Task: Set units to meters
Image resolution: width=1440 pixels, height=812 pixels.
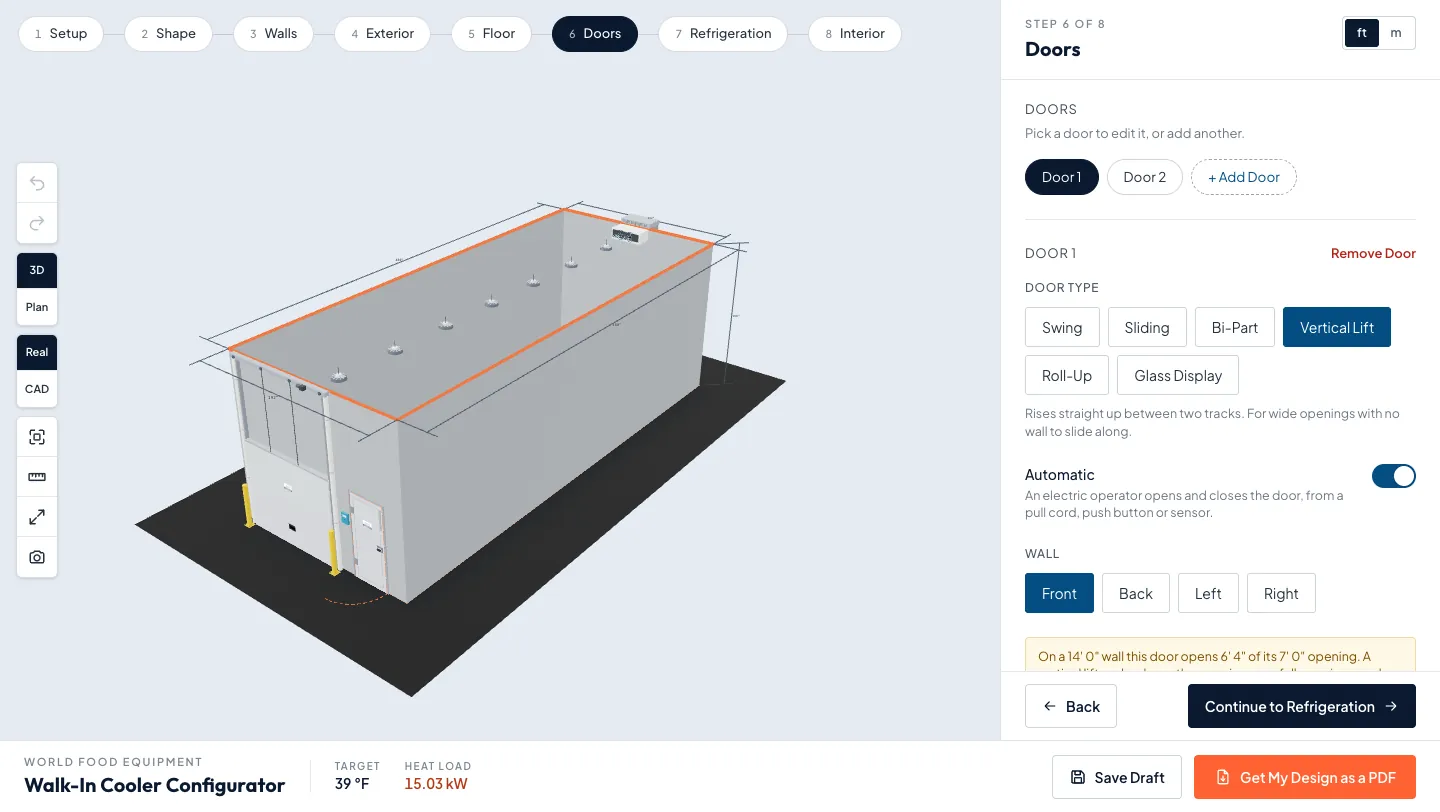Action: (1396, 33)
